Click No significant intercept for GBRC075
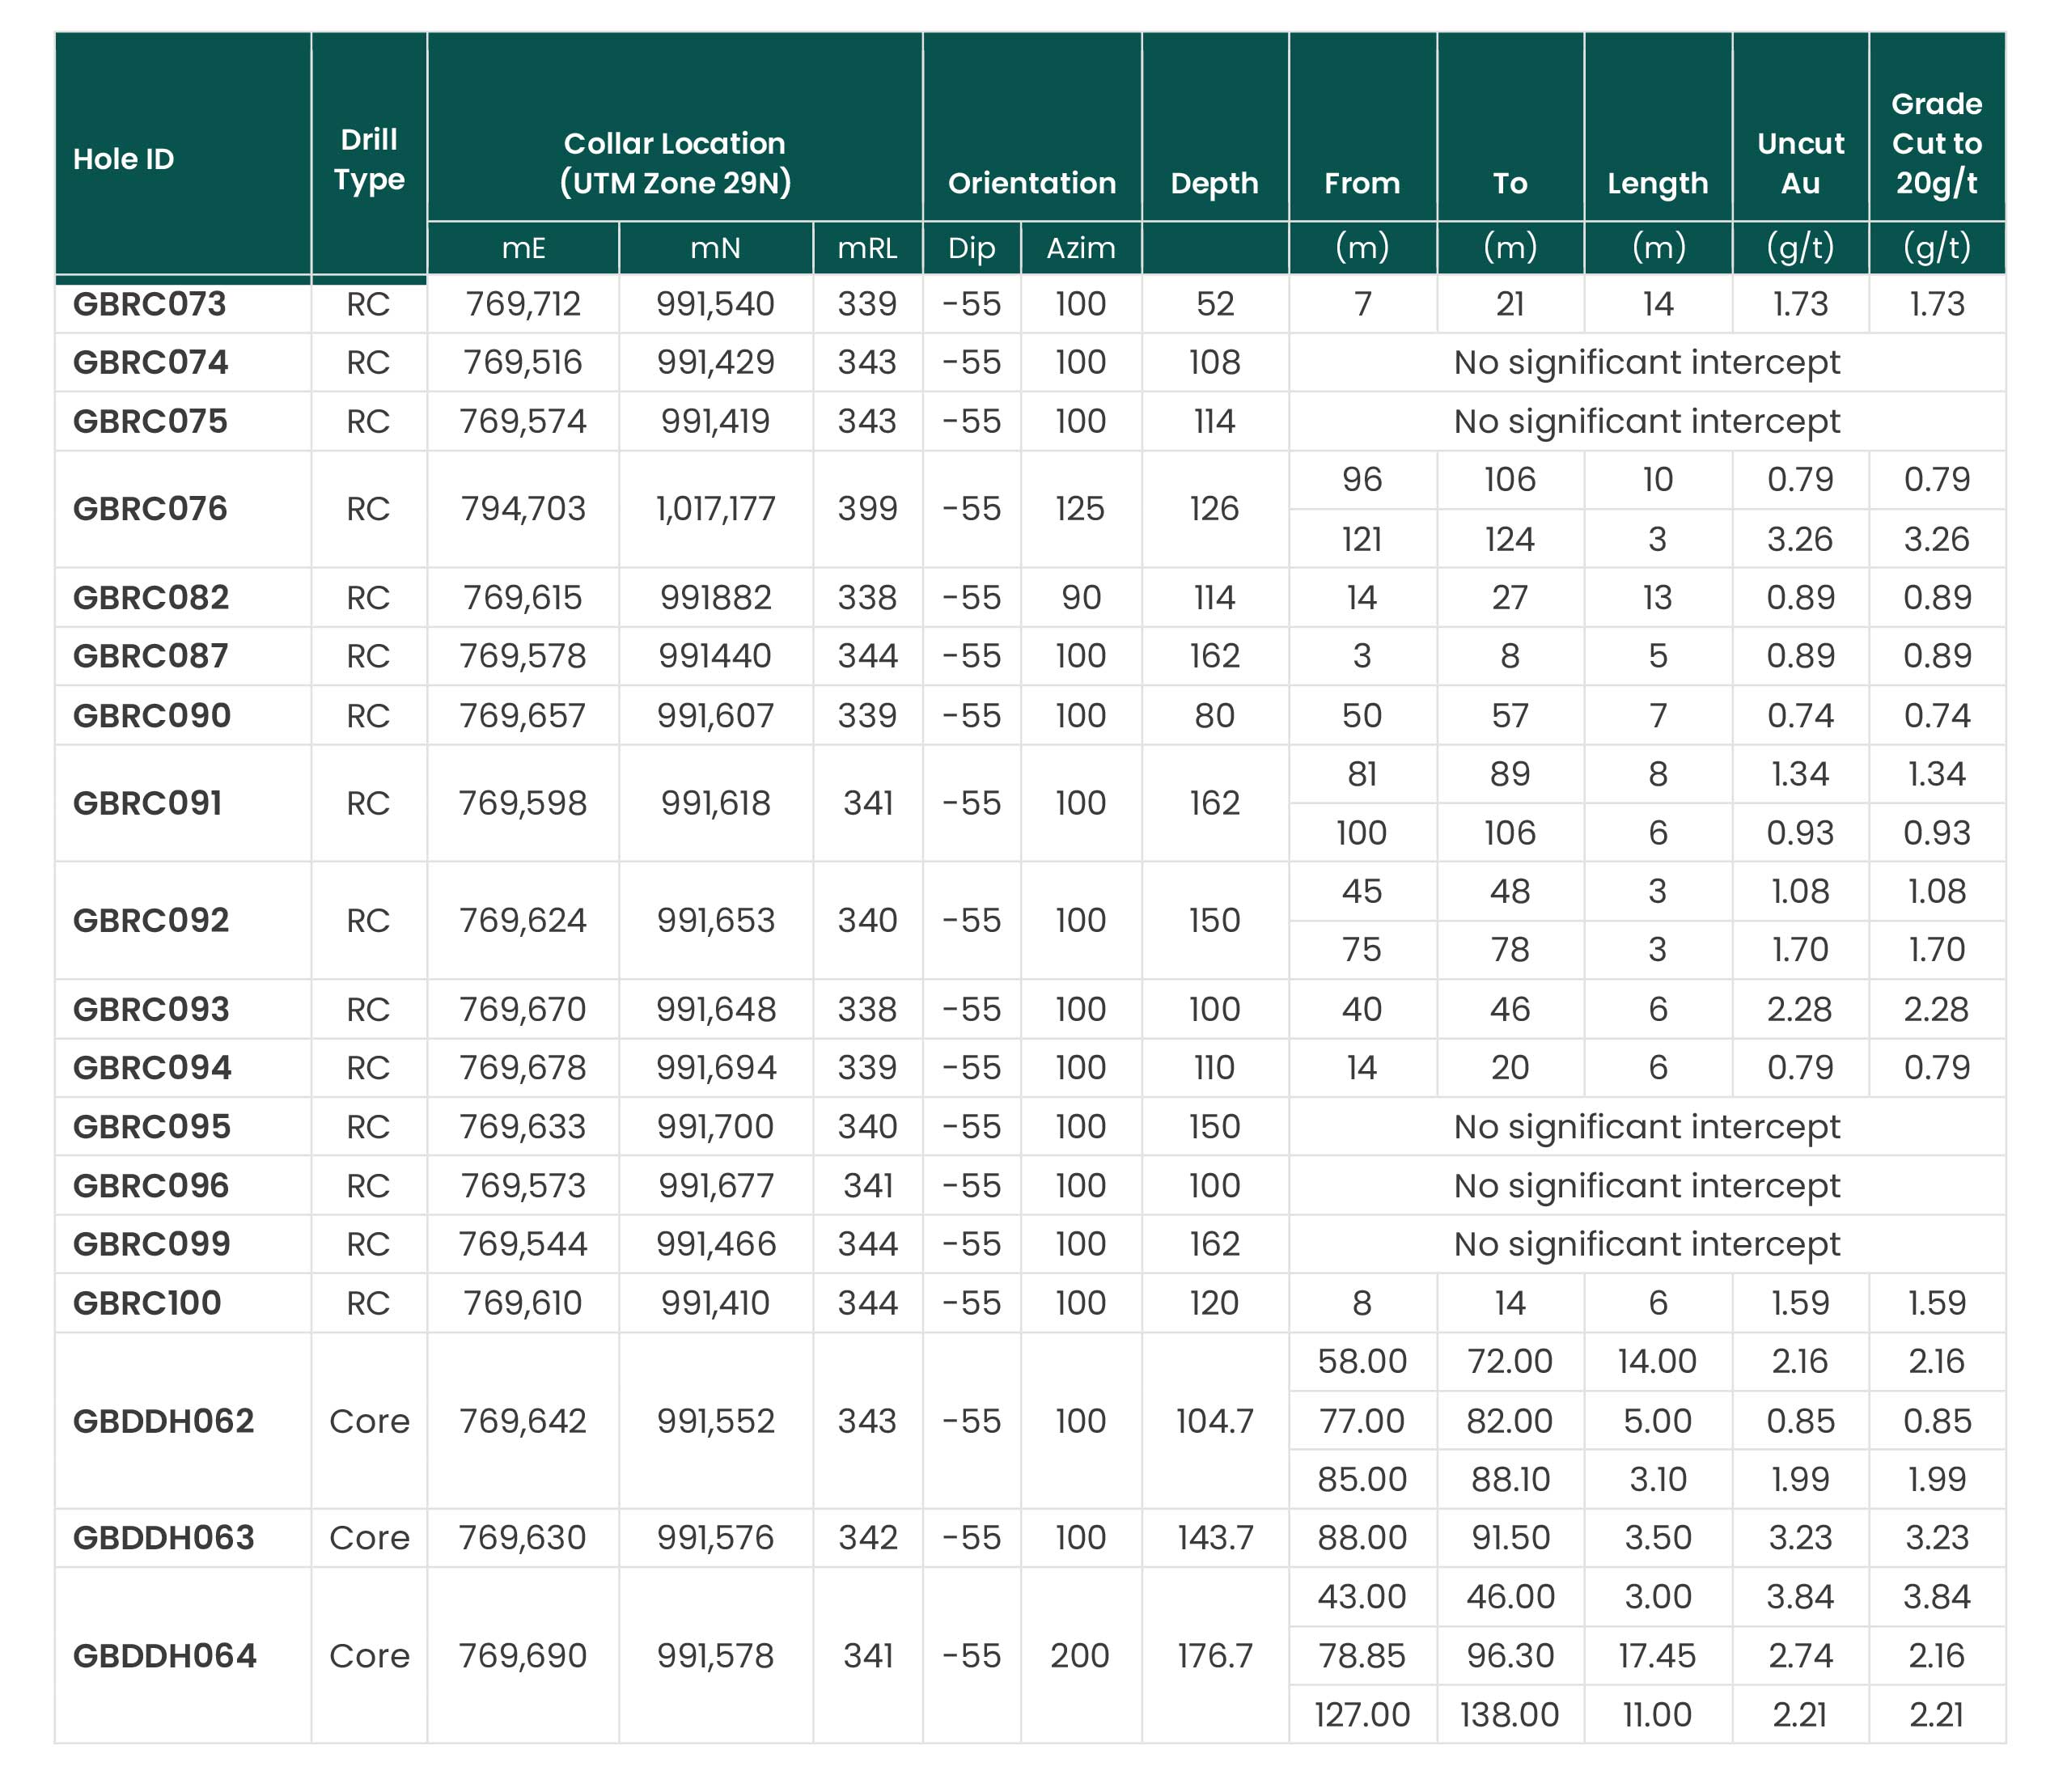This screenshot has width=2063, height=1792. pos(1646,421)
